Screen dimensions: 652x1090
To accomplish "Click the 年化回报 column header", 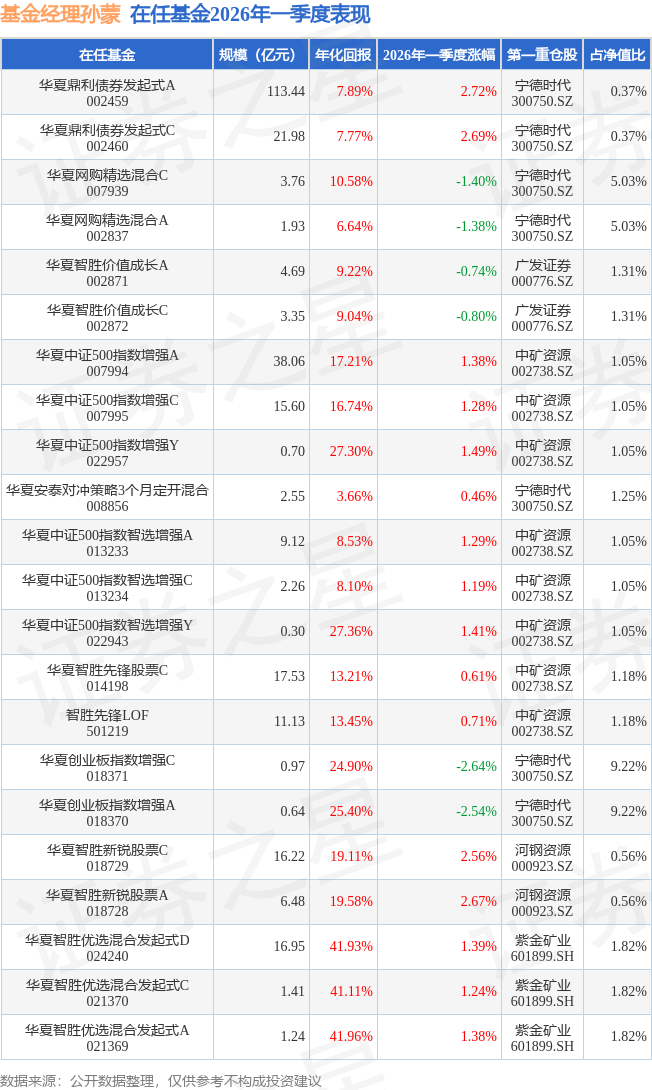I will 343,54.
